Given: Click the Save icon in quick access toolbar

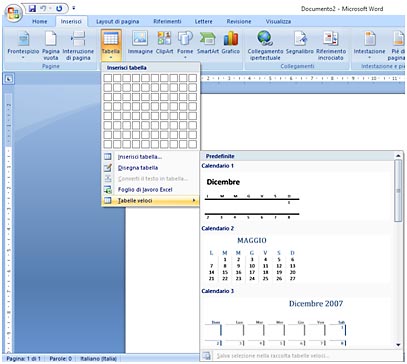Looking at the screenshot, I should 32,8.
